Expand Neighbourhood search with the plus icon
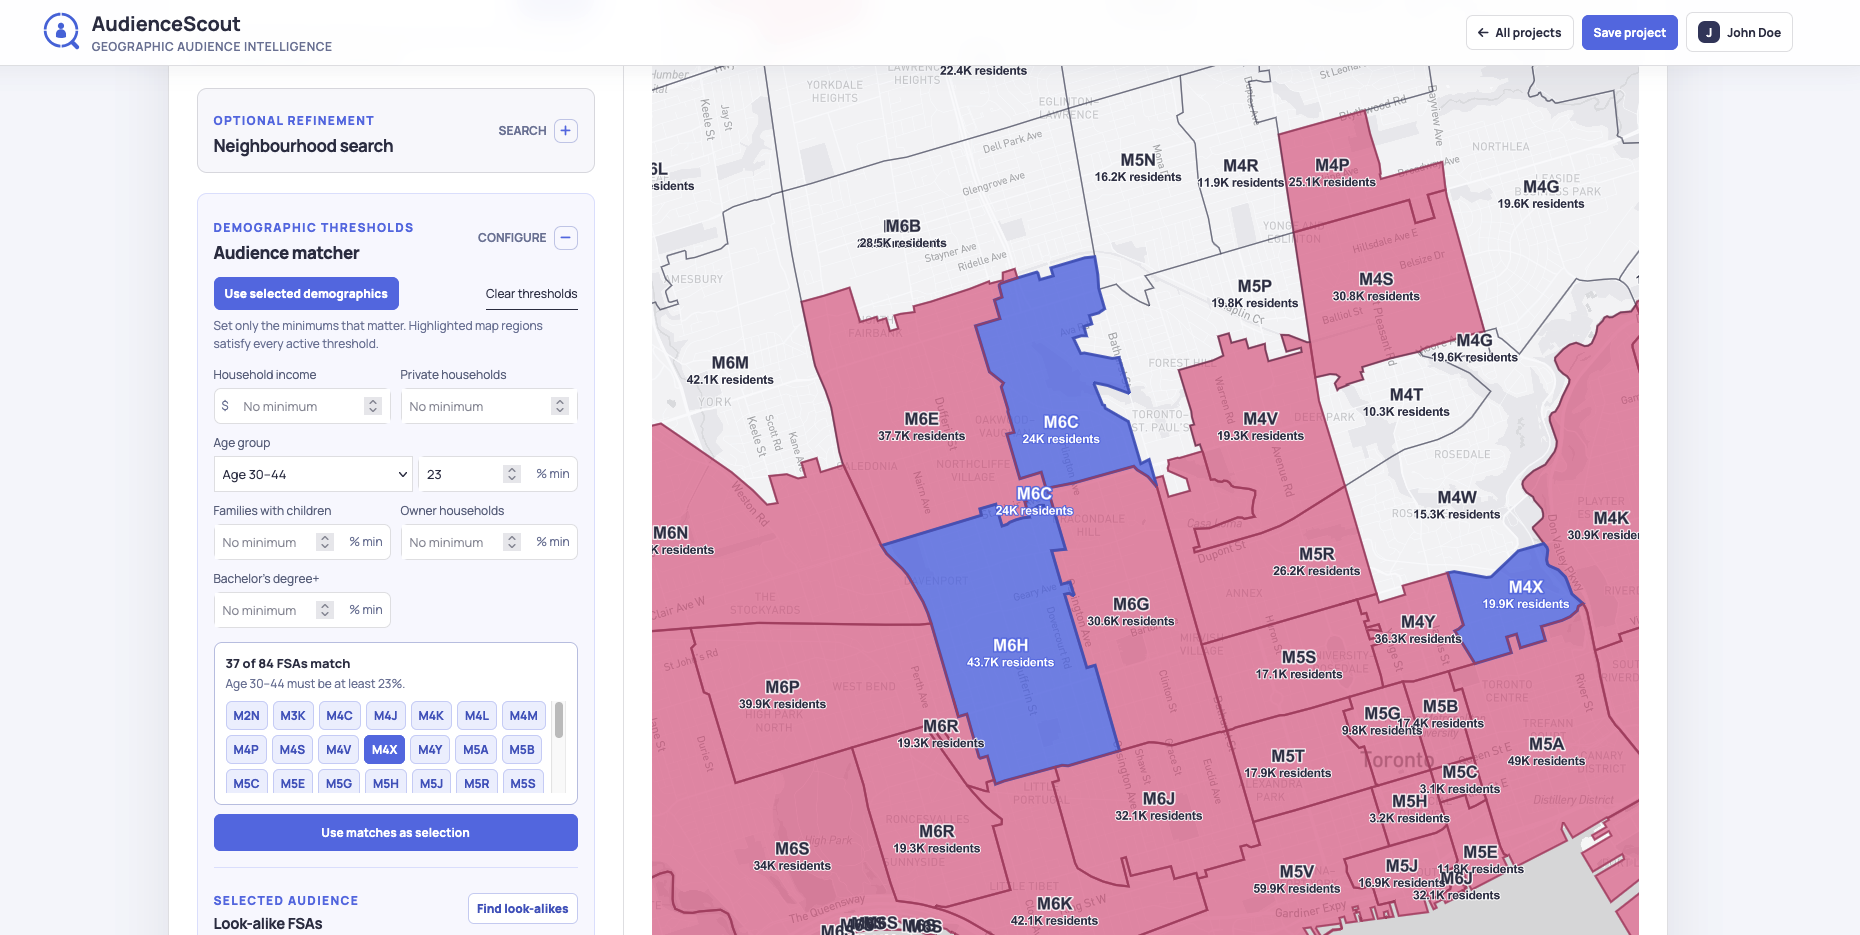 (566, 131)
